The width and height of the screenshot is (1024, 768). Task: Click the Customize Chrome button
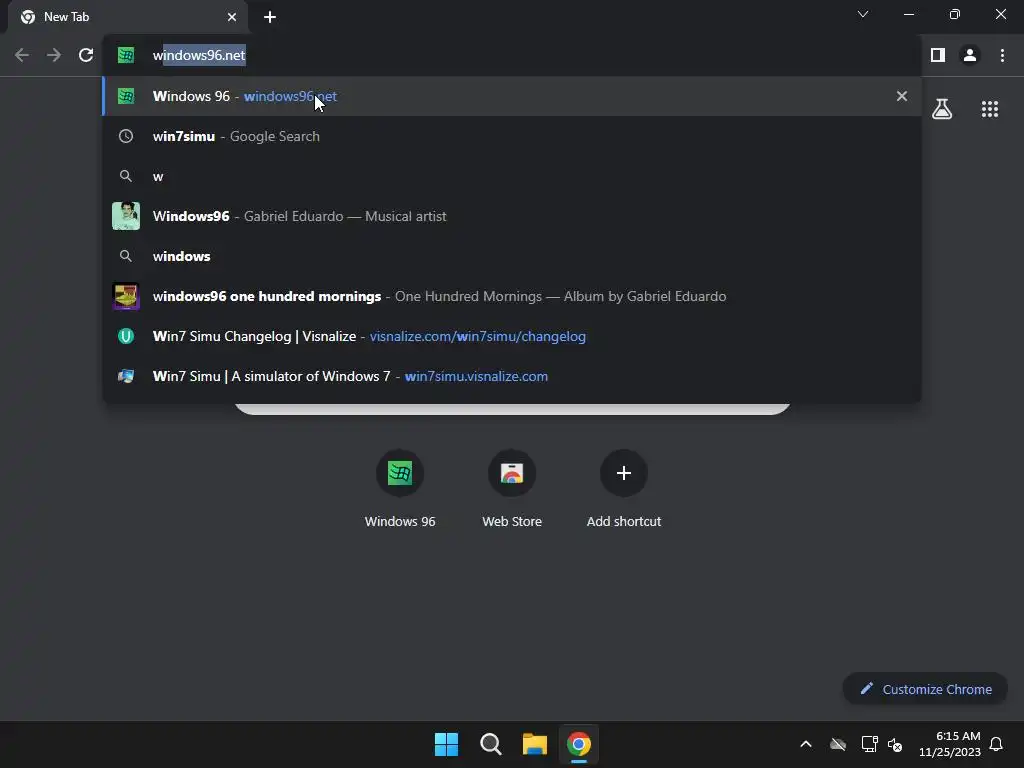(925, 689)
